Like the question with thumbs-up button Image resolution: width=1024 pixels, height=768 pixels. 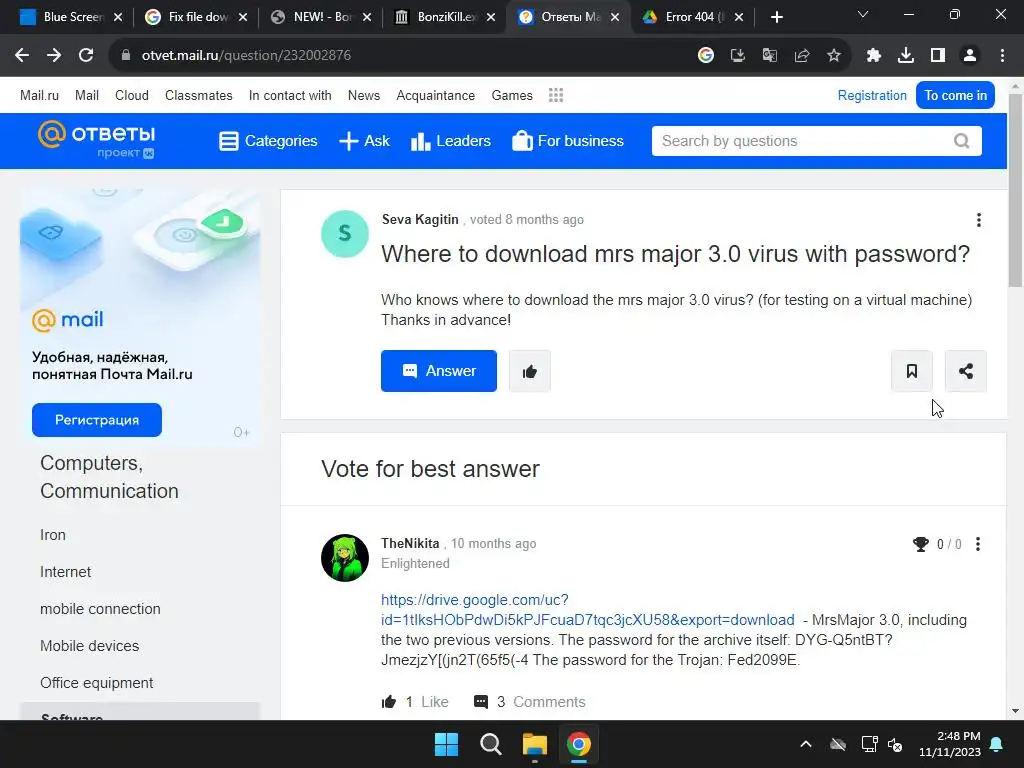(530, 371)
